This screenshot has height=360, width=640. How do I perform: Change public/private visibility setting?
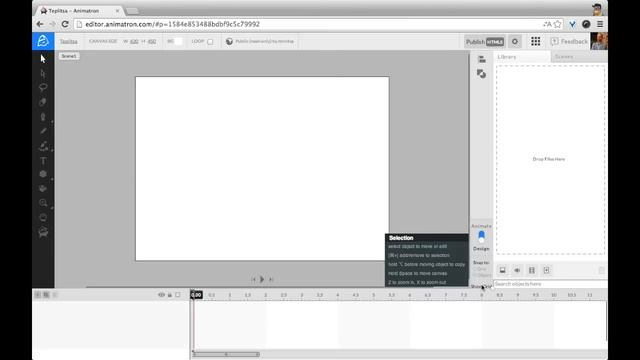[x=260, y=41]
